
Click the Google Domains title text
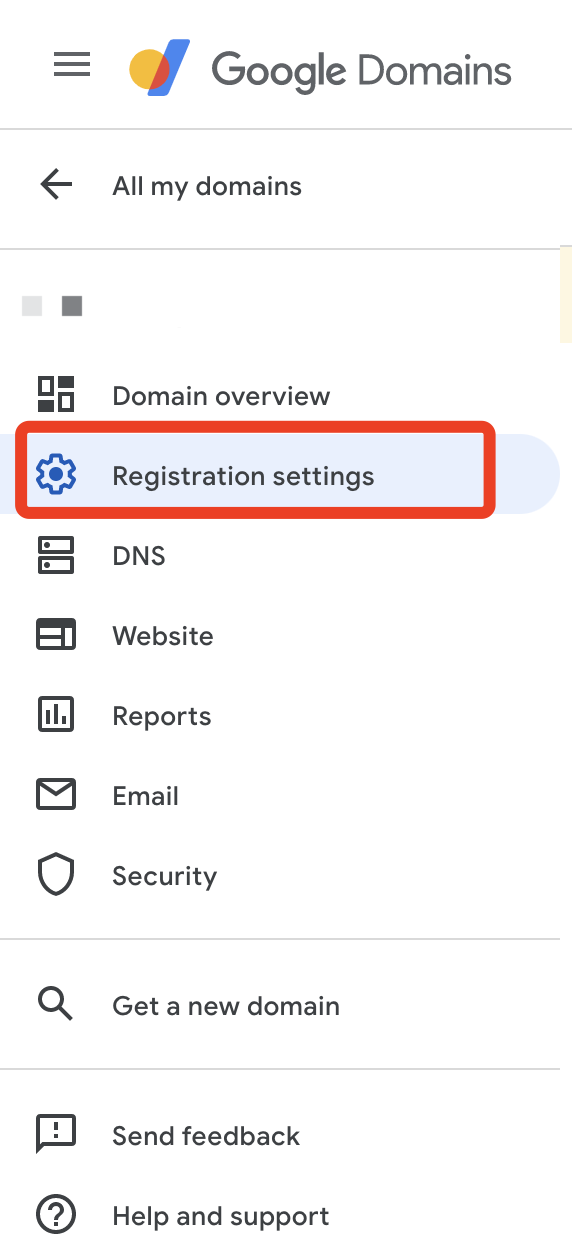pos(361,71)
